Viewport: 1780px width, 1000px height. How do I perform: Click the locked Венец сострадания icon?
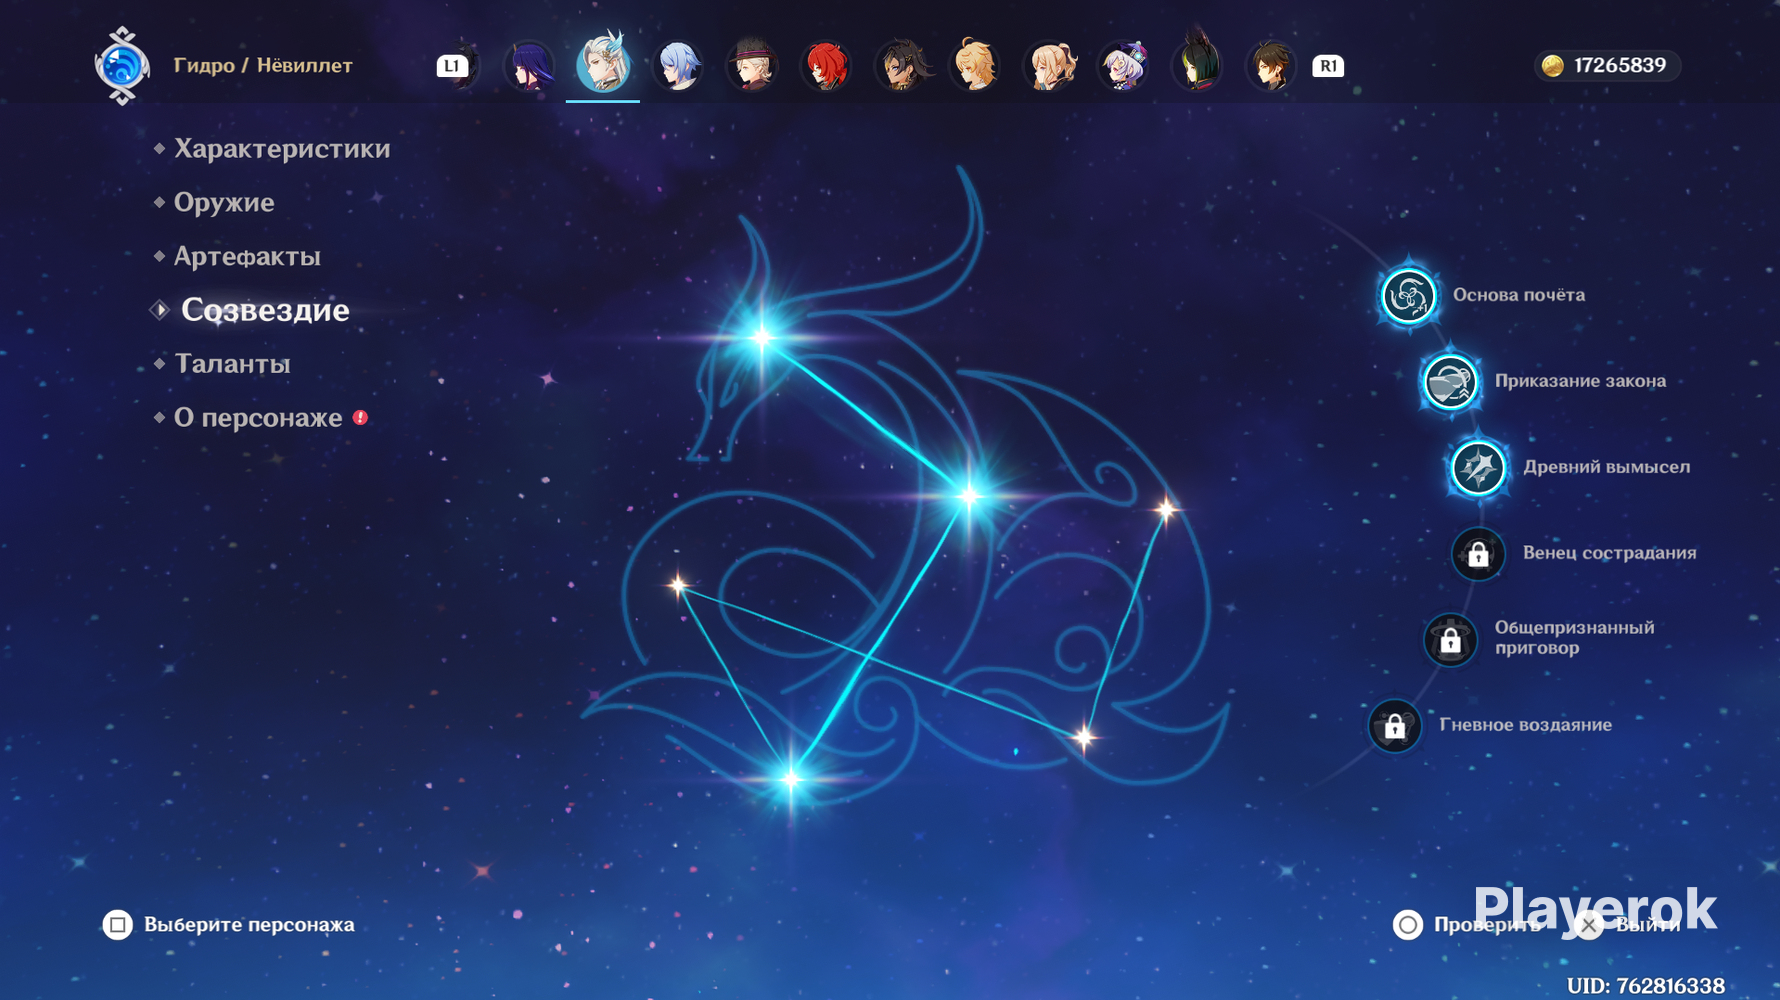point(1478,554)
